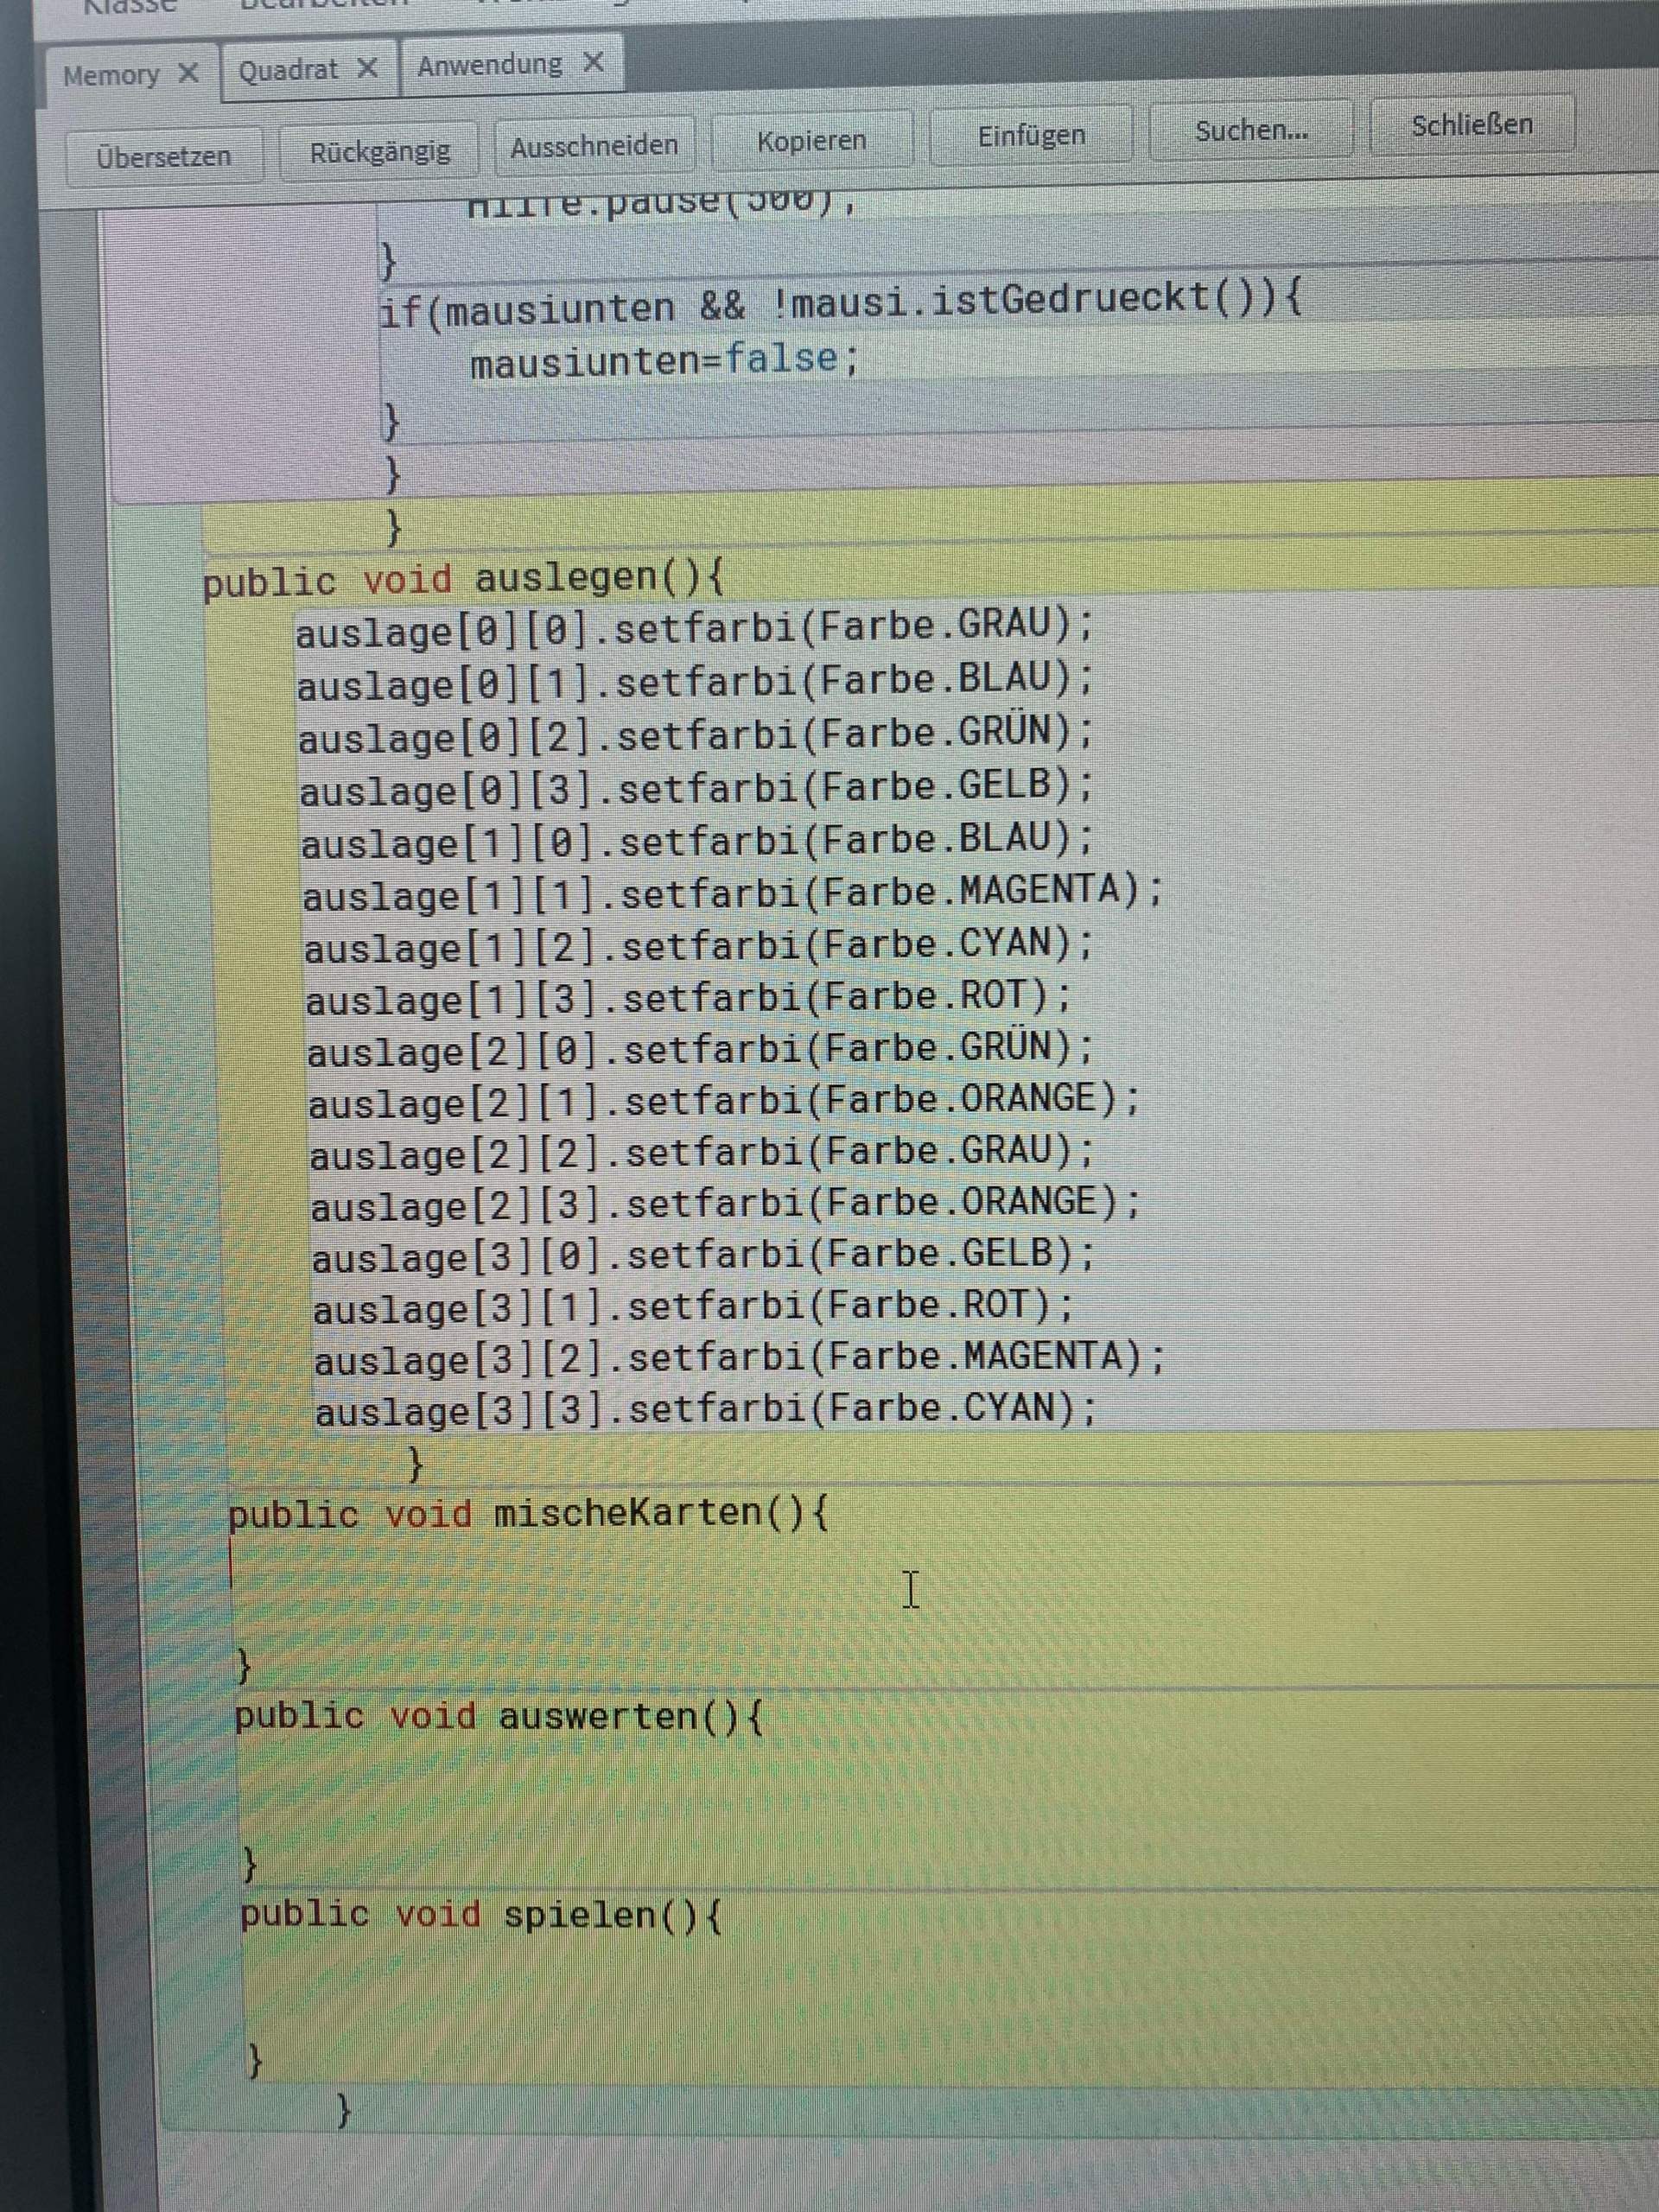1659x2212 pixels.
Task: Copy with the Kopieren button
Action: pyautogui.click(x=811, y=141)
